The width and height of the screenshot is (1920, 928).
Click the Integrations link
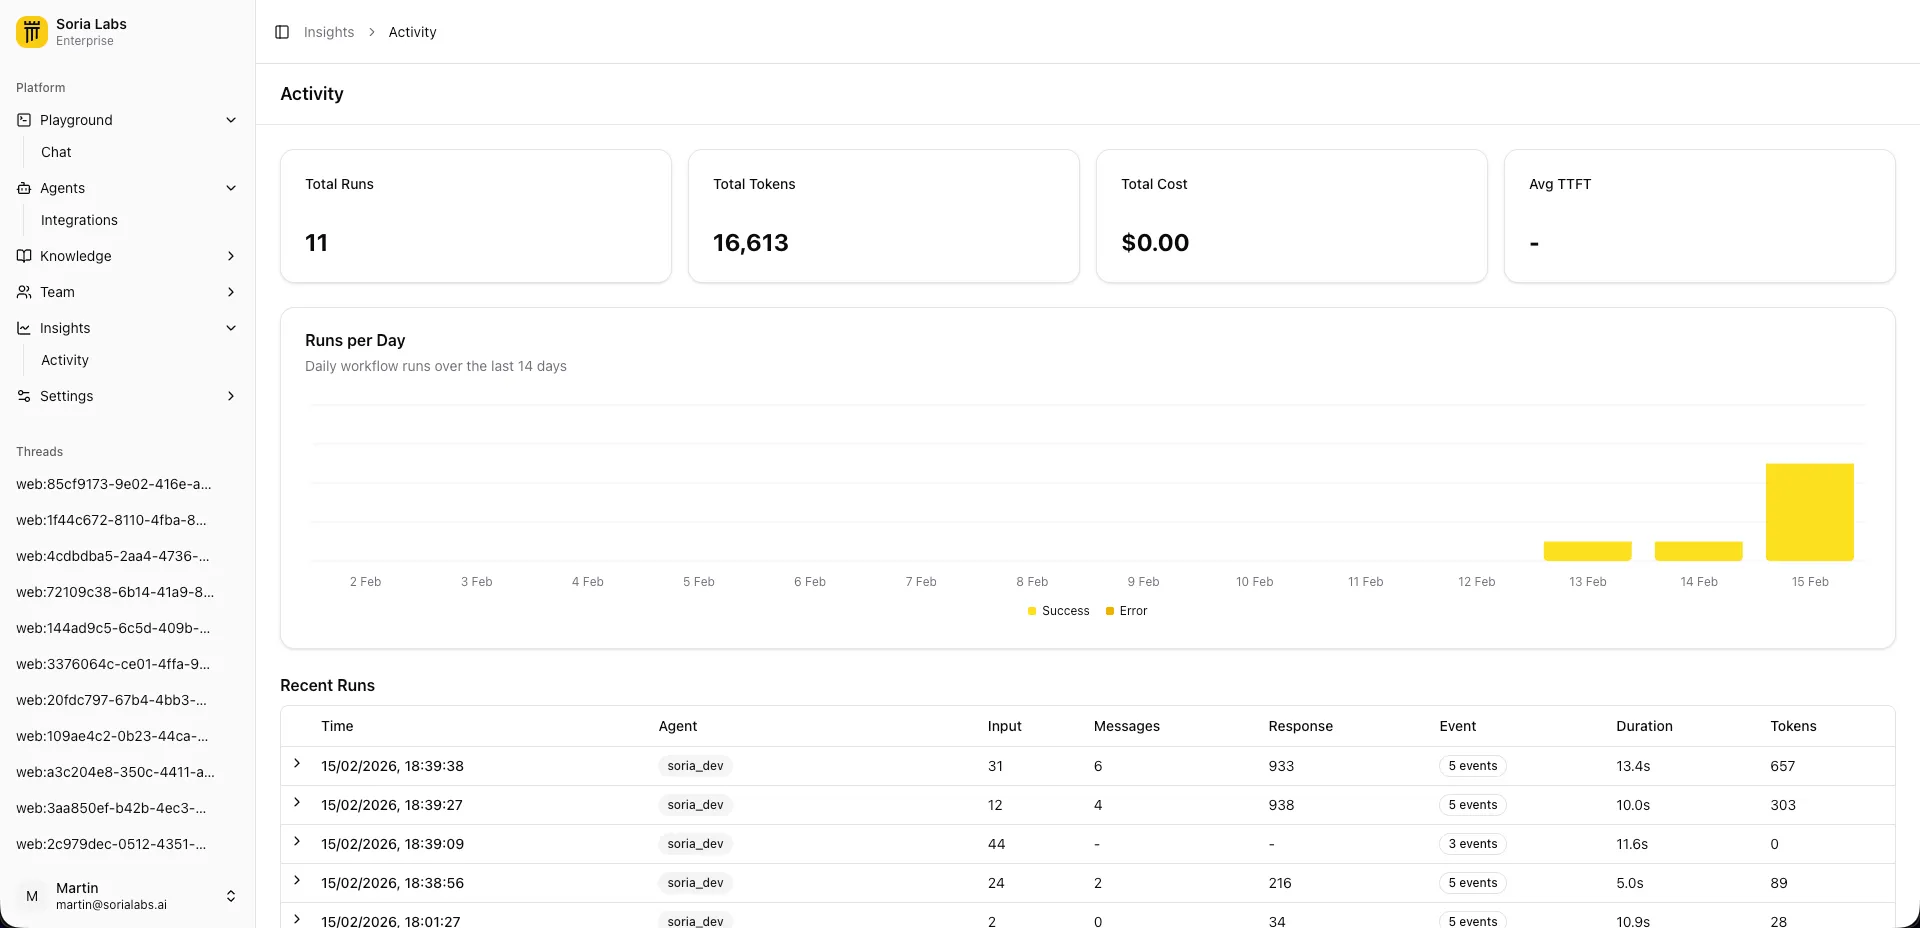click(80, 220)
